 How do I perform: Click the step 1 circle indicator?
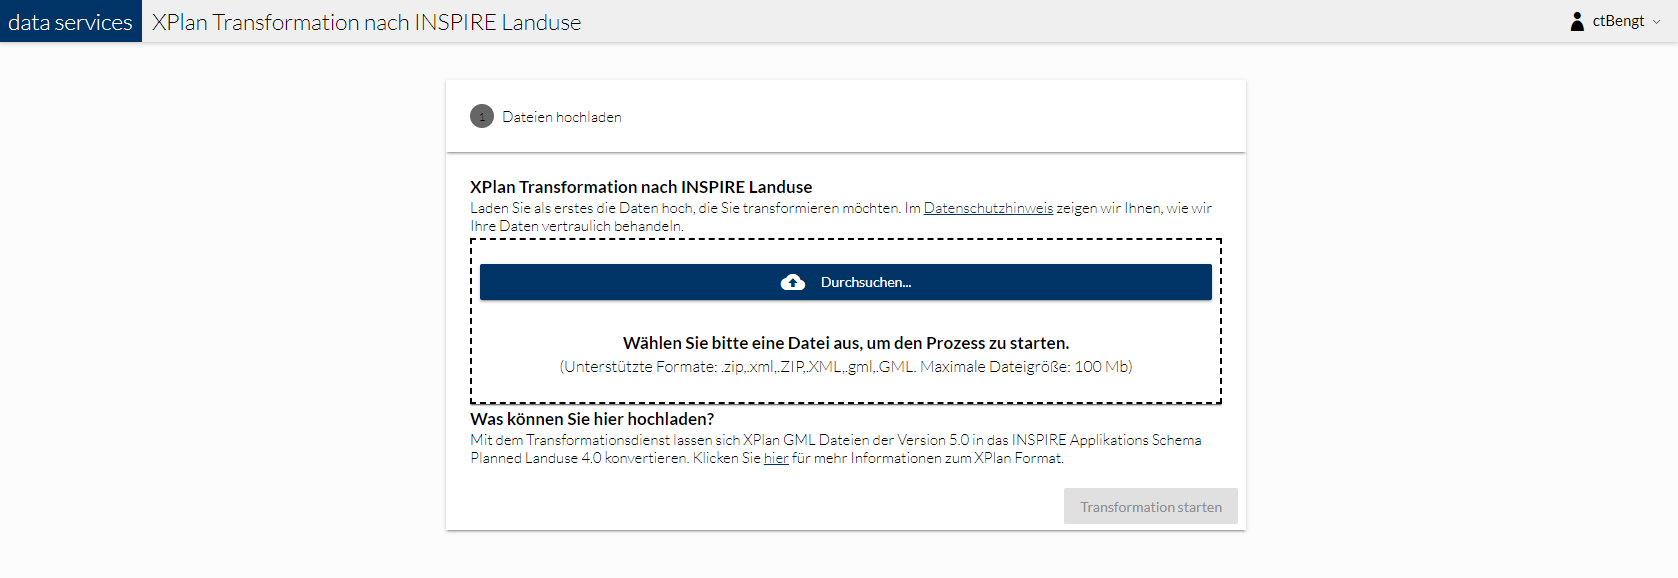point(482,117)
